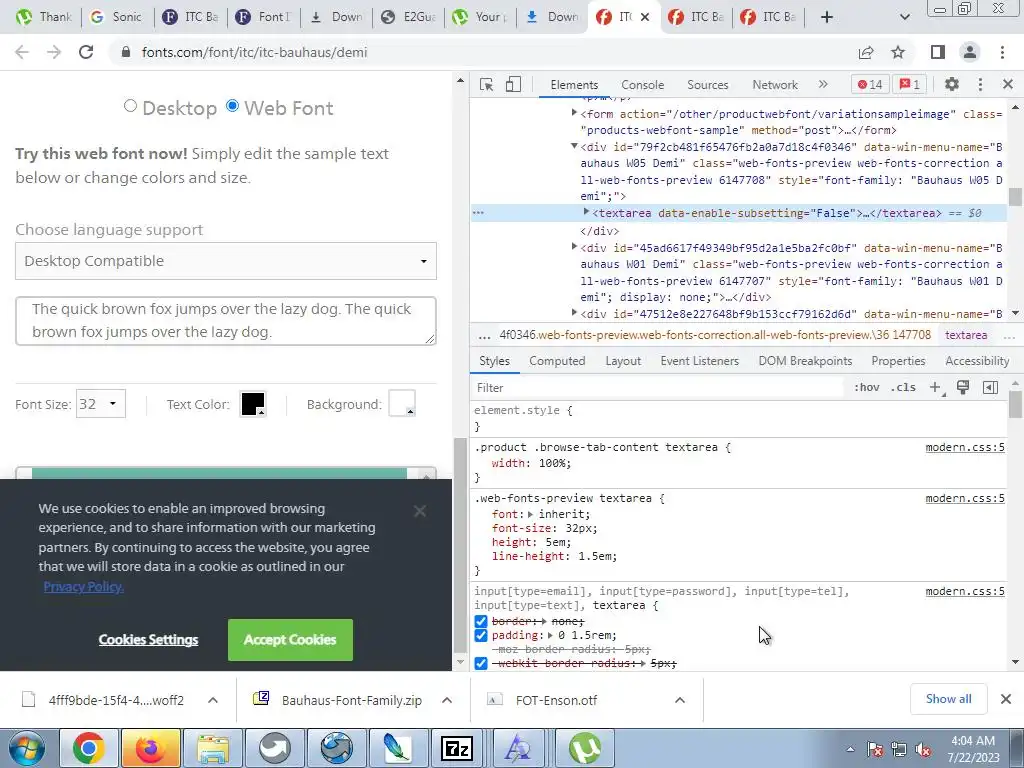1024x768 pixels.
Task: Open the Event Listeners tab
Action: [x=699, y=361]
